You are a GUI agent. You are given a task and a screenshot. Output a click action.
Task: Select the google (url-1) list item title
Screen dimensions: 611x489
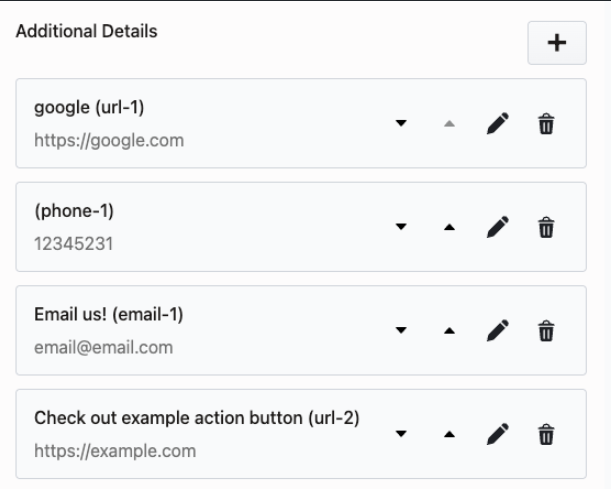90,108
